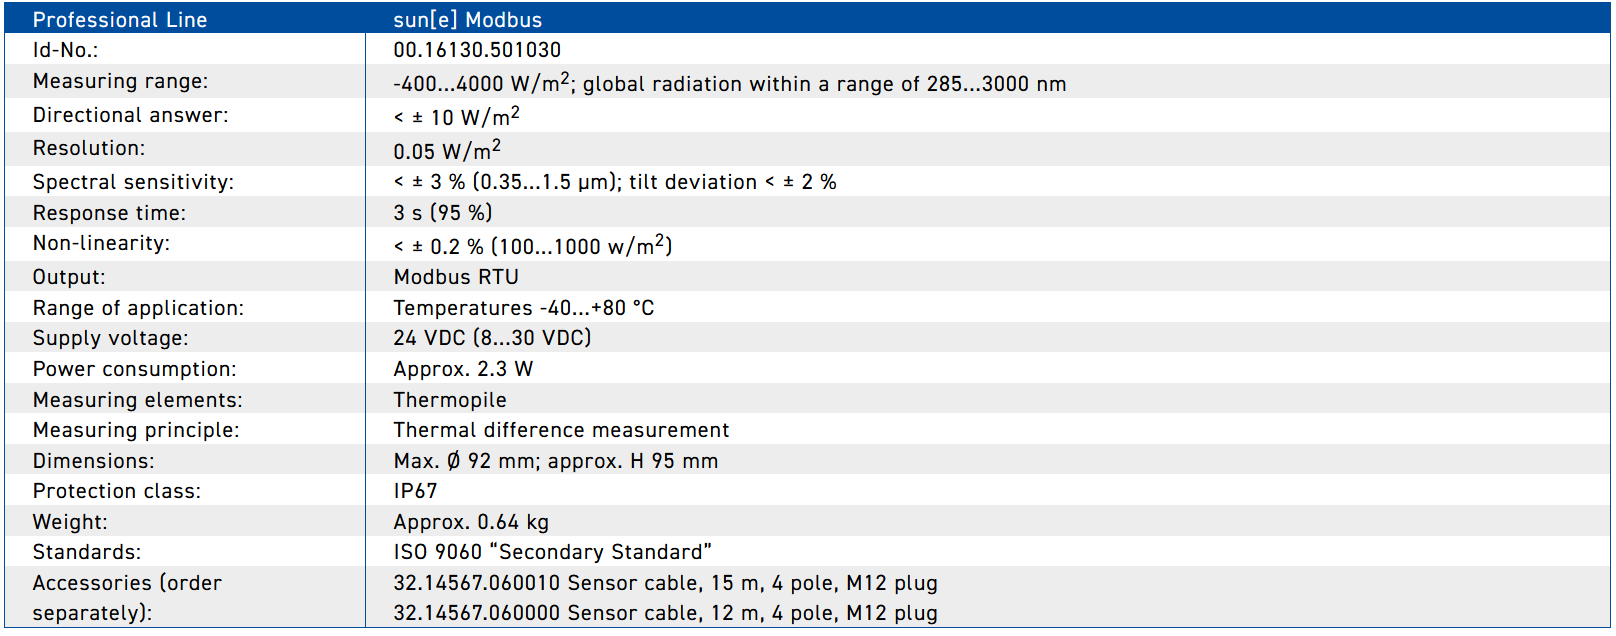
Task: Select the '24 VDC (8...30 VDC)' value
Action: click(493, 338)
